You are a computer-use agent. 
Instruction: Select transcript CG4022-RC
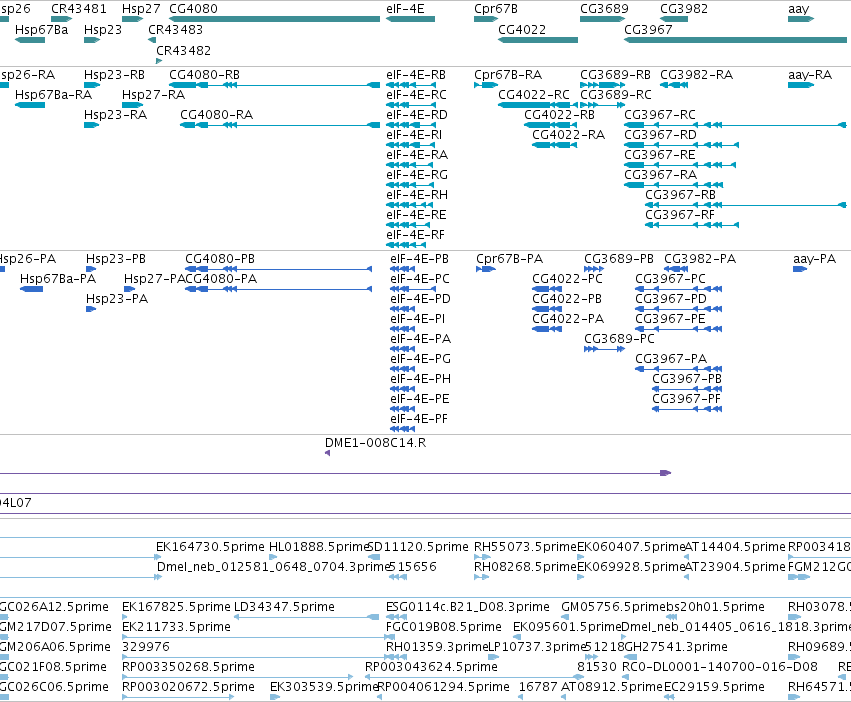pos(537,105)
